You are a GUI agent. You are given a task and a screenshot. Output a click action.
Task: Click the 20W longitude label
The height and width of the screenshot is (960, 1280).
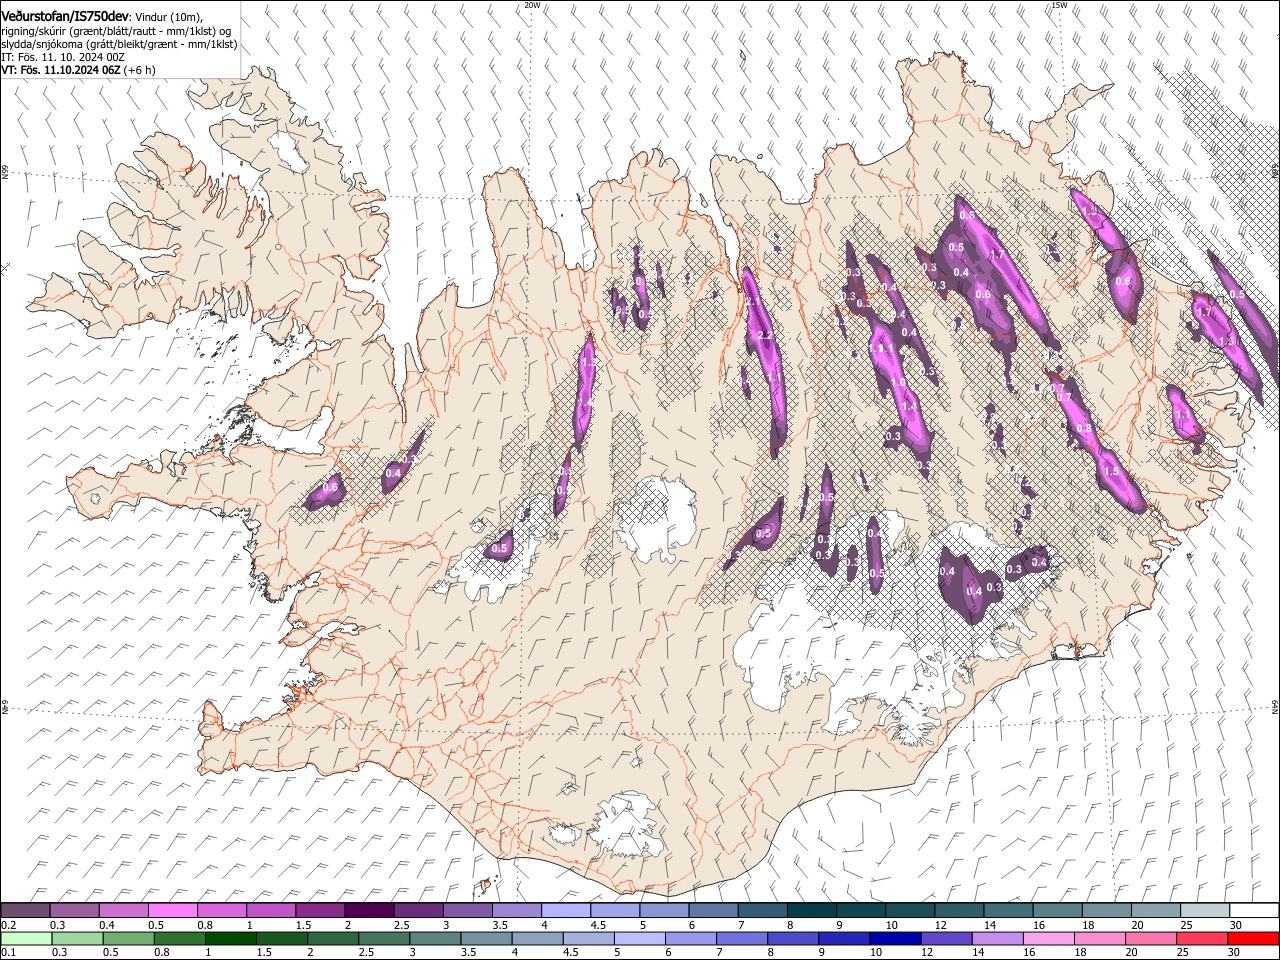pos(532,5)
